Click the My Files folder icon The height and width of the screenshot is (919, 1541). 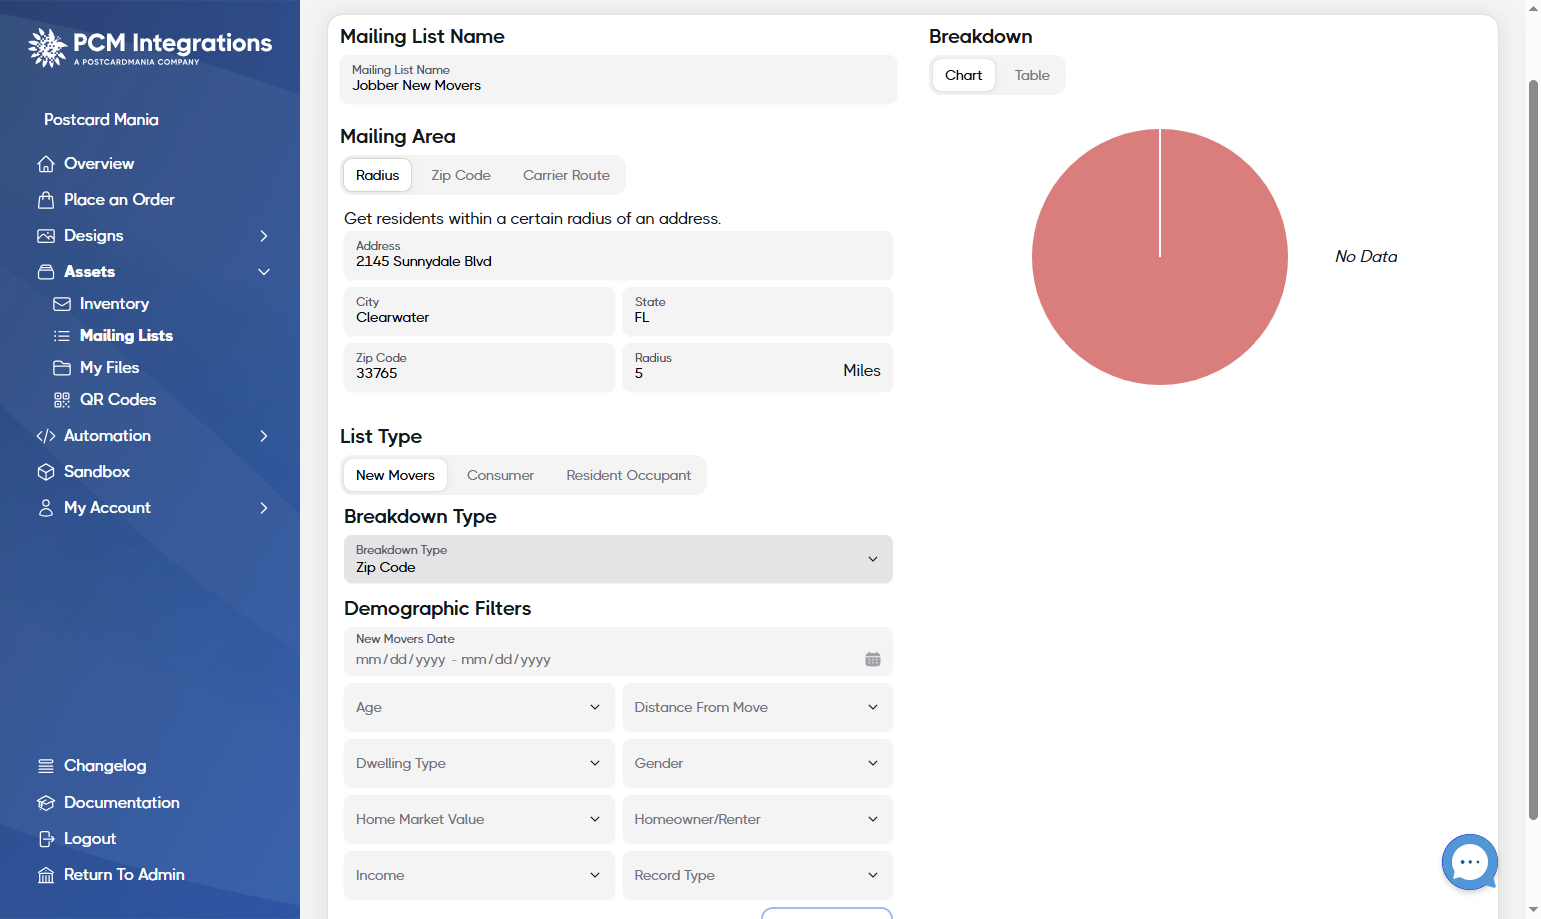click(x=62, y=368)
